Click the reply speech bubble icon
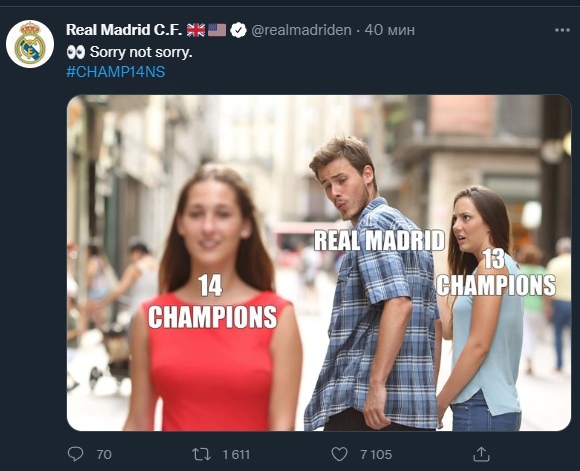This screenshot has height=471, width=580. click(75, 454)
